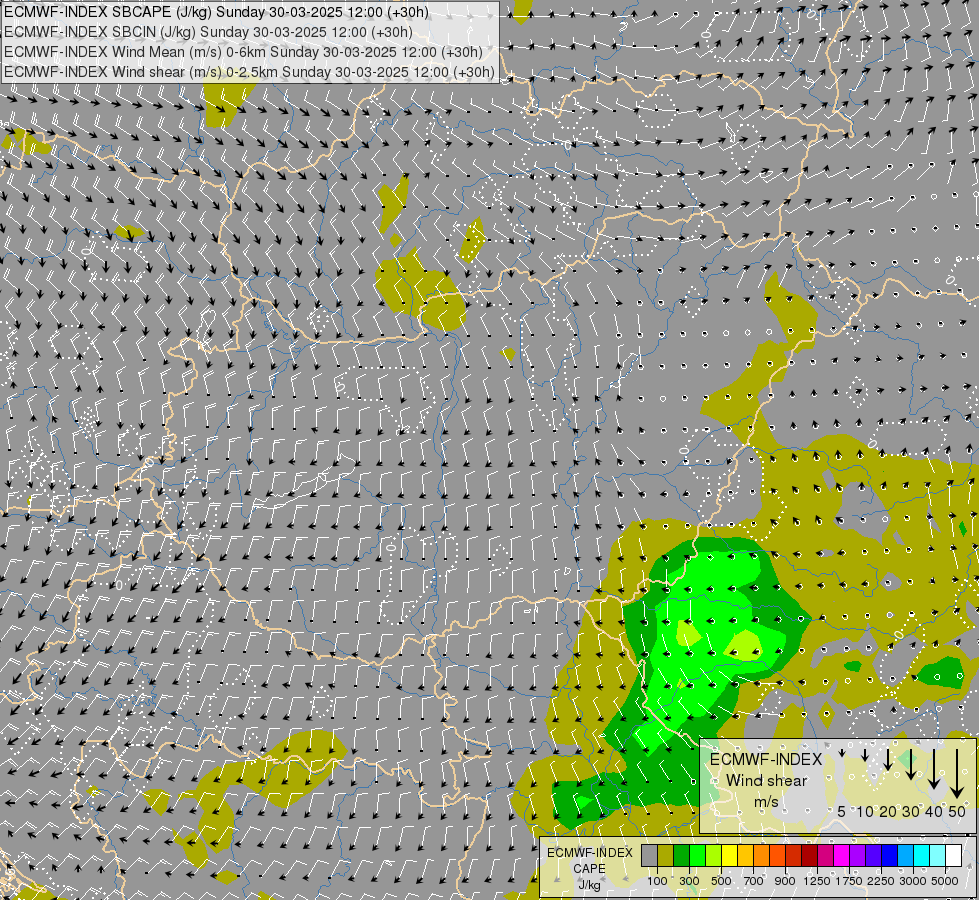Click the 20 m/s wind shear arrow in legend
Screen dimensions: 979x900
(x=888, y=759)
